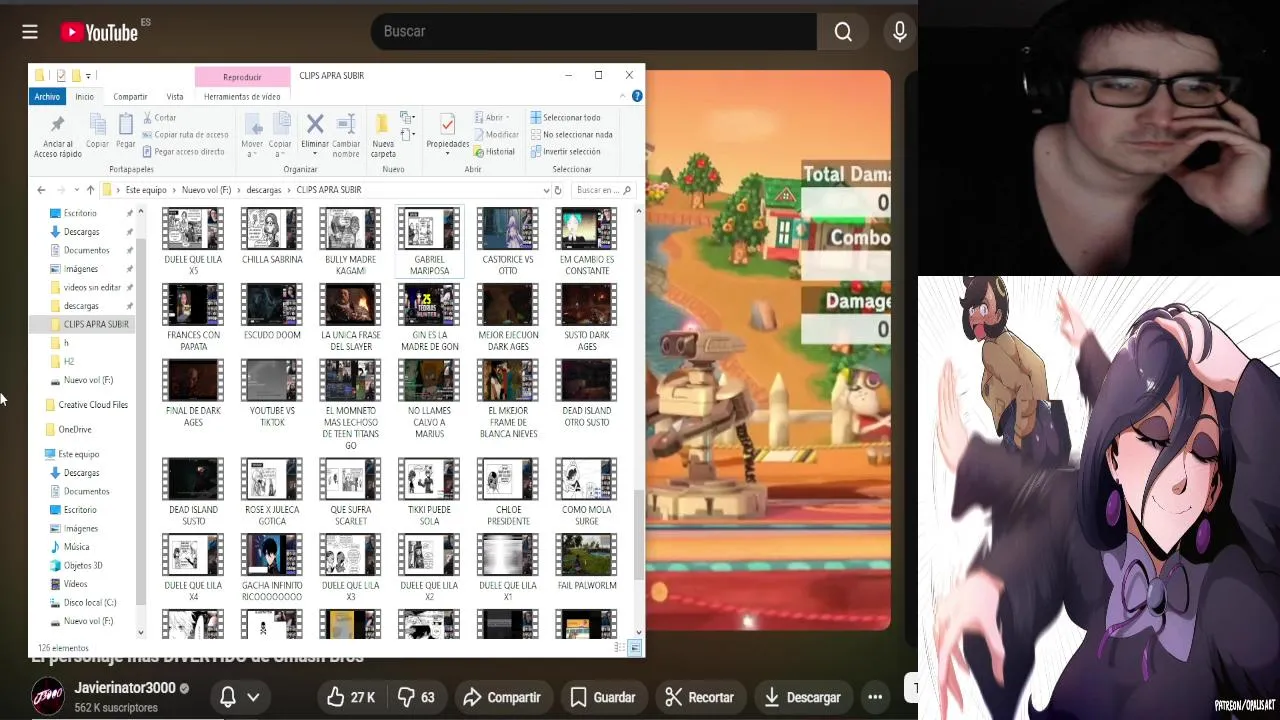Go back with Explorer's back arrow
This screenshot has height=720, width=1280.
pyautogui.click(x=41, y=190)
